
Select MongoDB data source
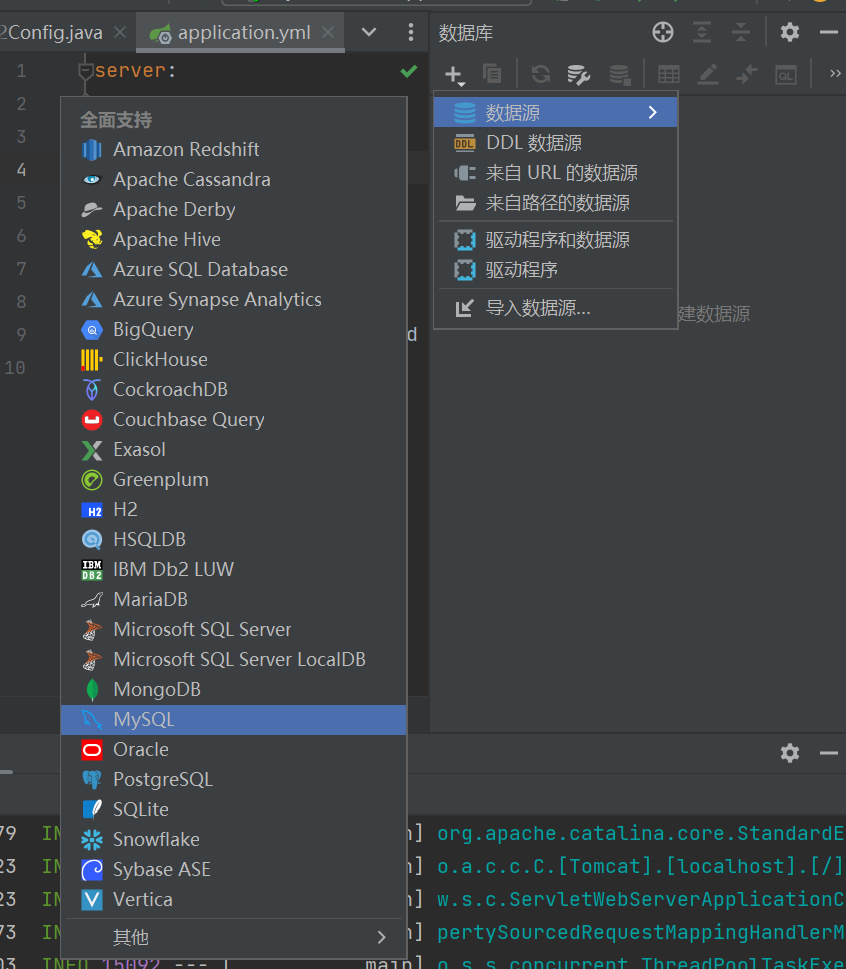(234, 689)
